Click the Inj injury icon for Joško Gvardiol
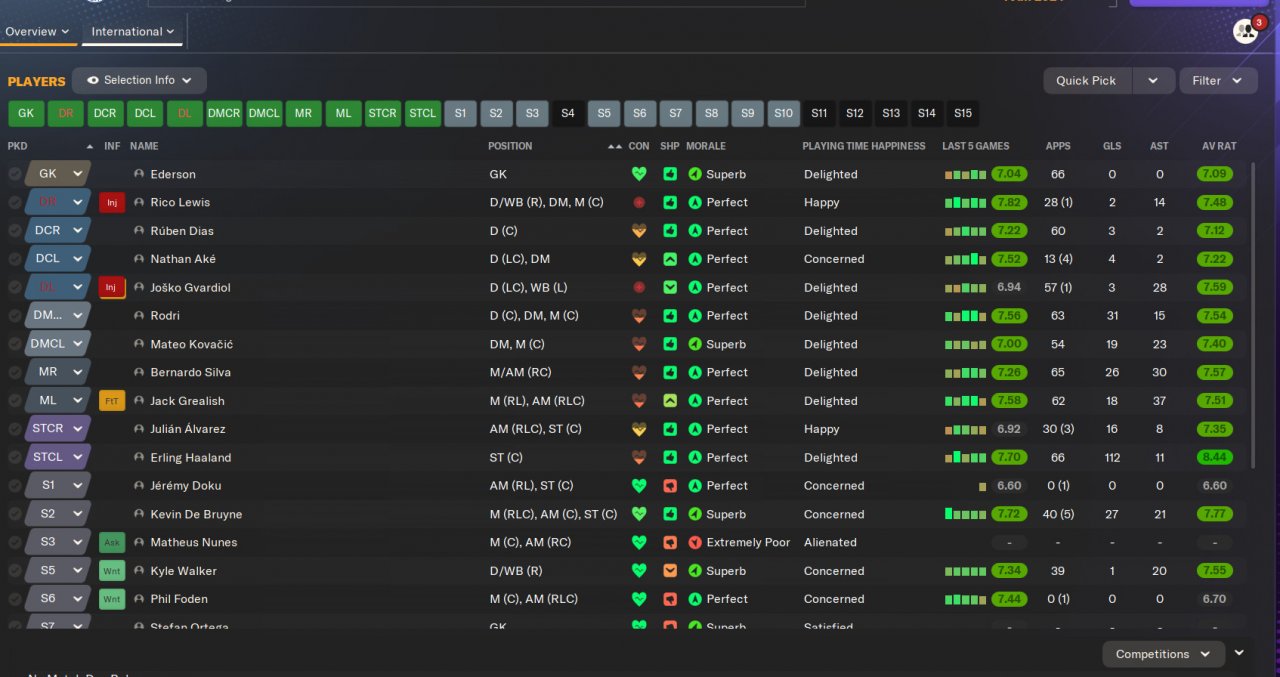Viewport: 1280px width, 677px height. (x=112, y=287)
